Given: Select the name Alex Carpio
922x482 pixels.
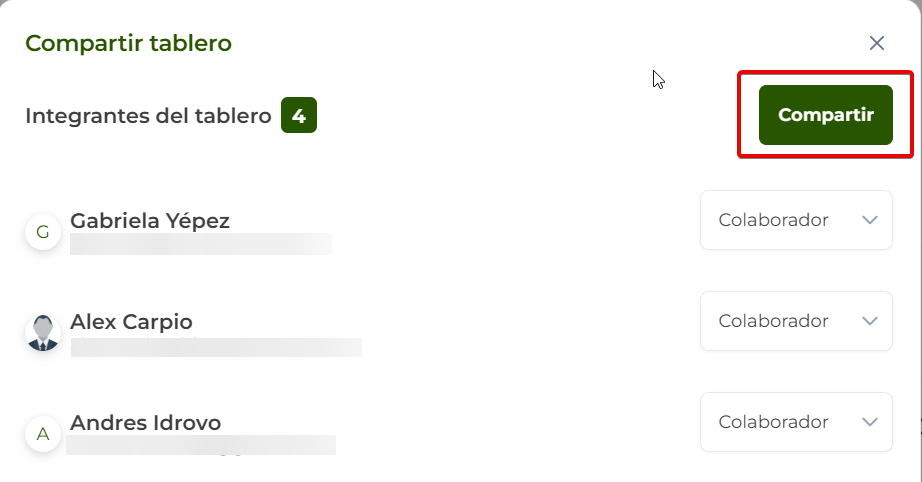Looking at the screenshot, I should click(131, 322).
